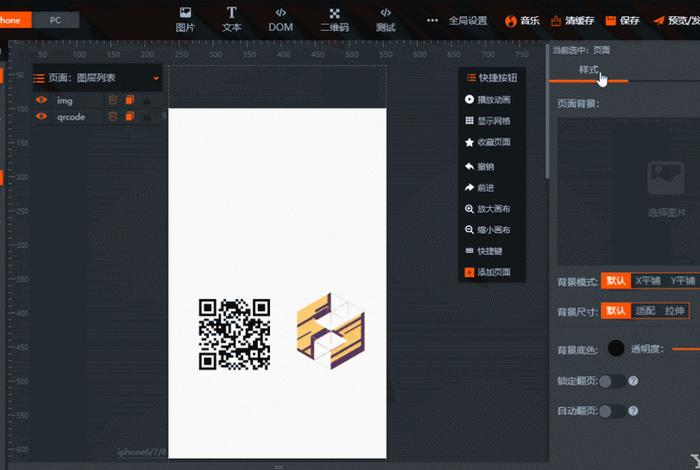This screenshot has height=470, width=700.
Task: Add a 二维码 QR code element
Action: click(334, 19)
